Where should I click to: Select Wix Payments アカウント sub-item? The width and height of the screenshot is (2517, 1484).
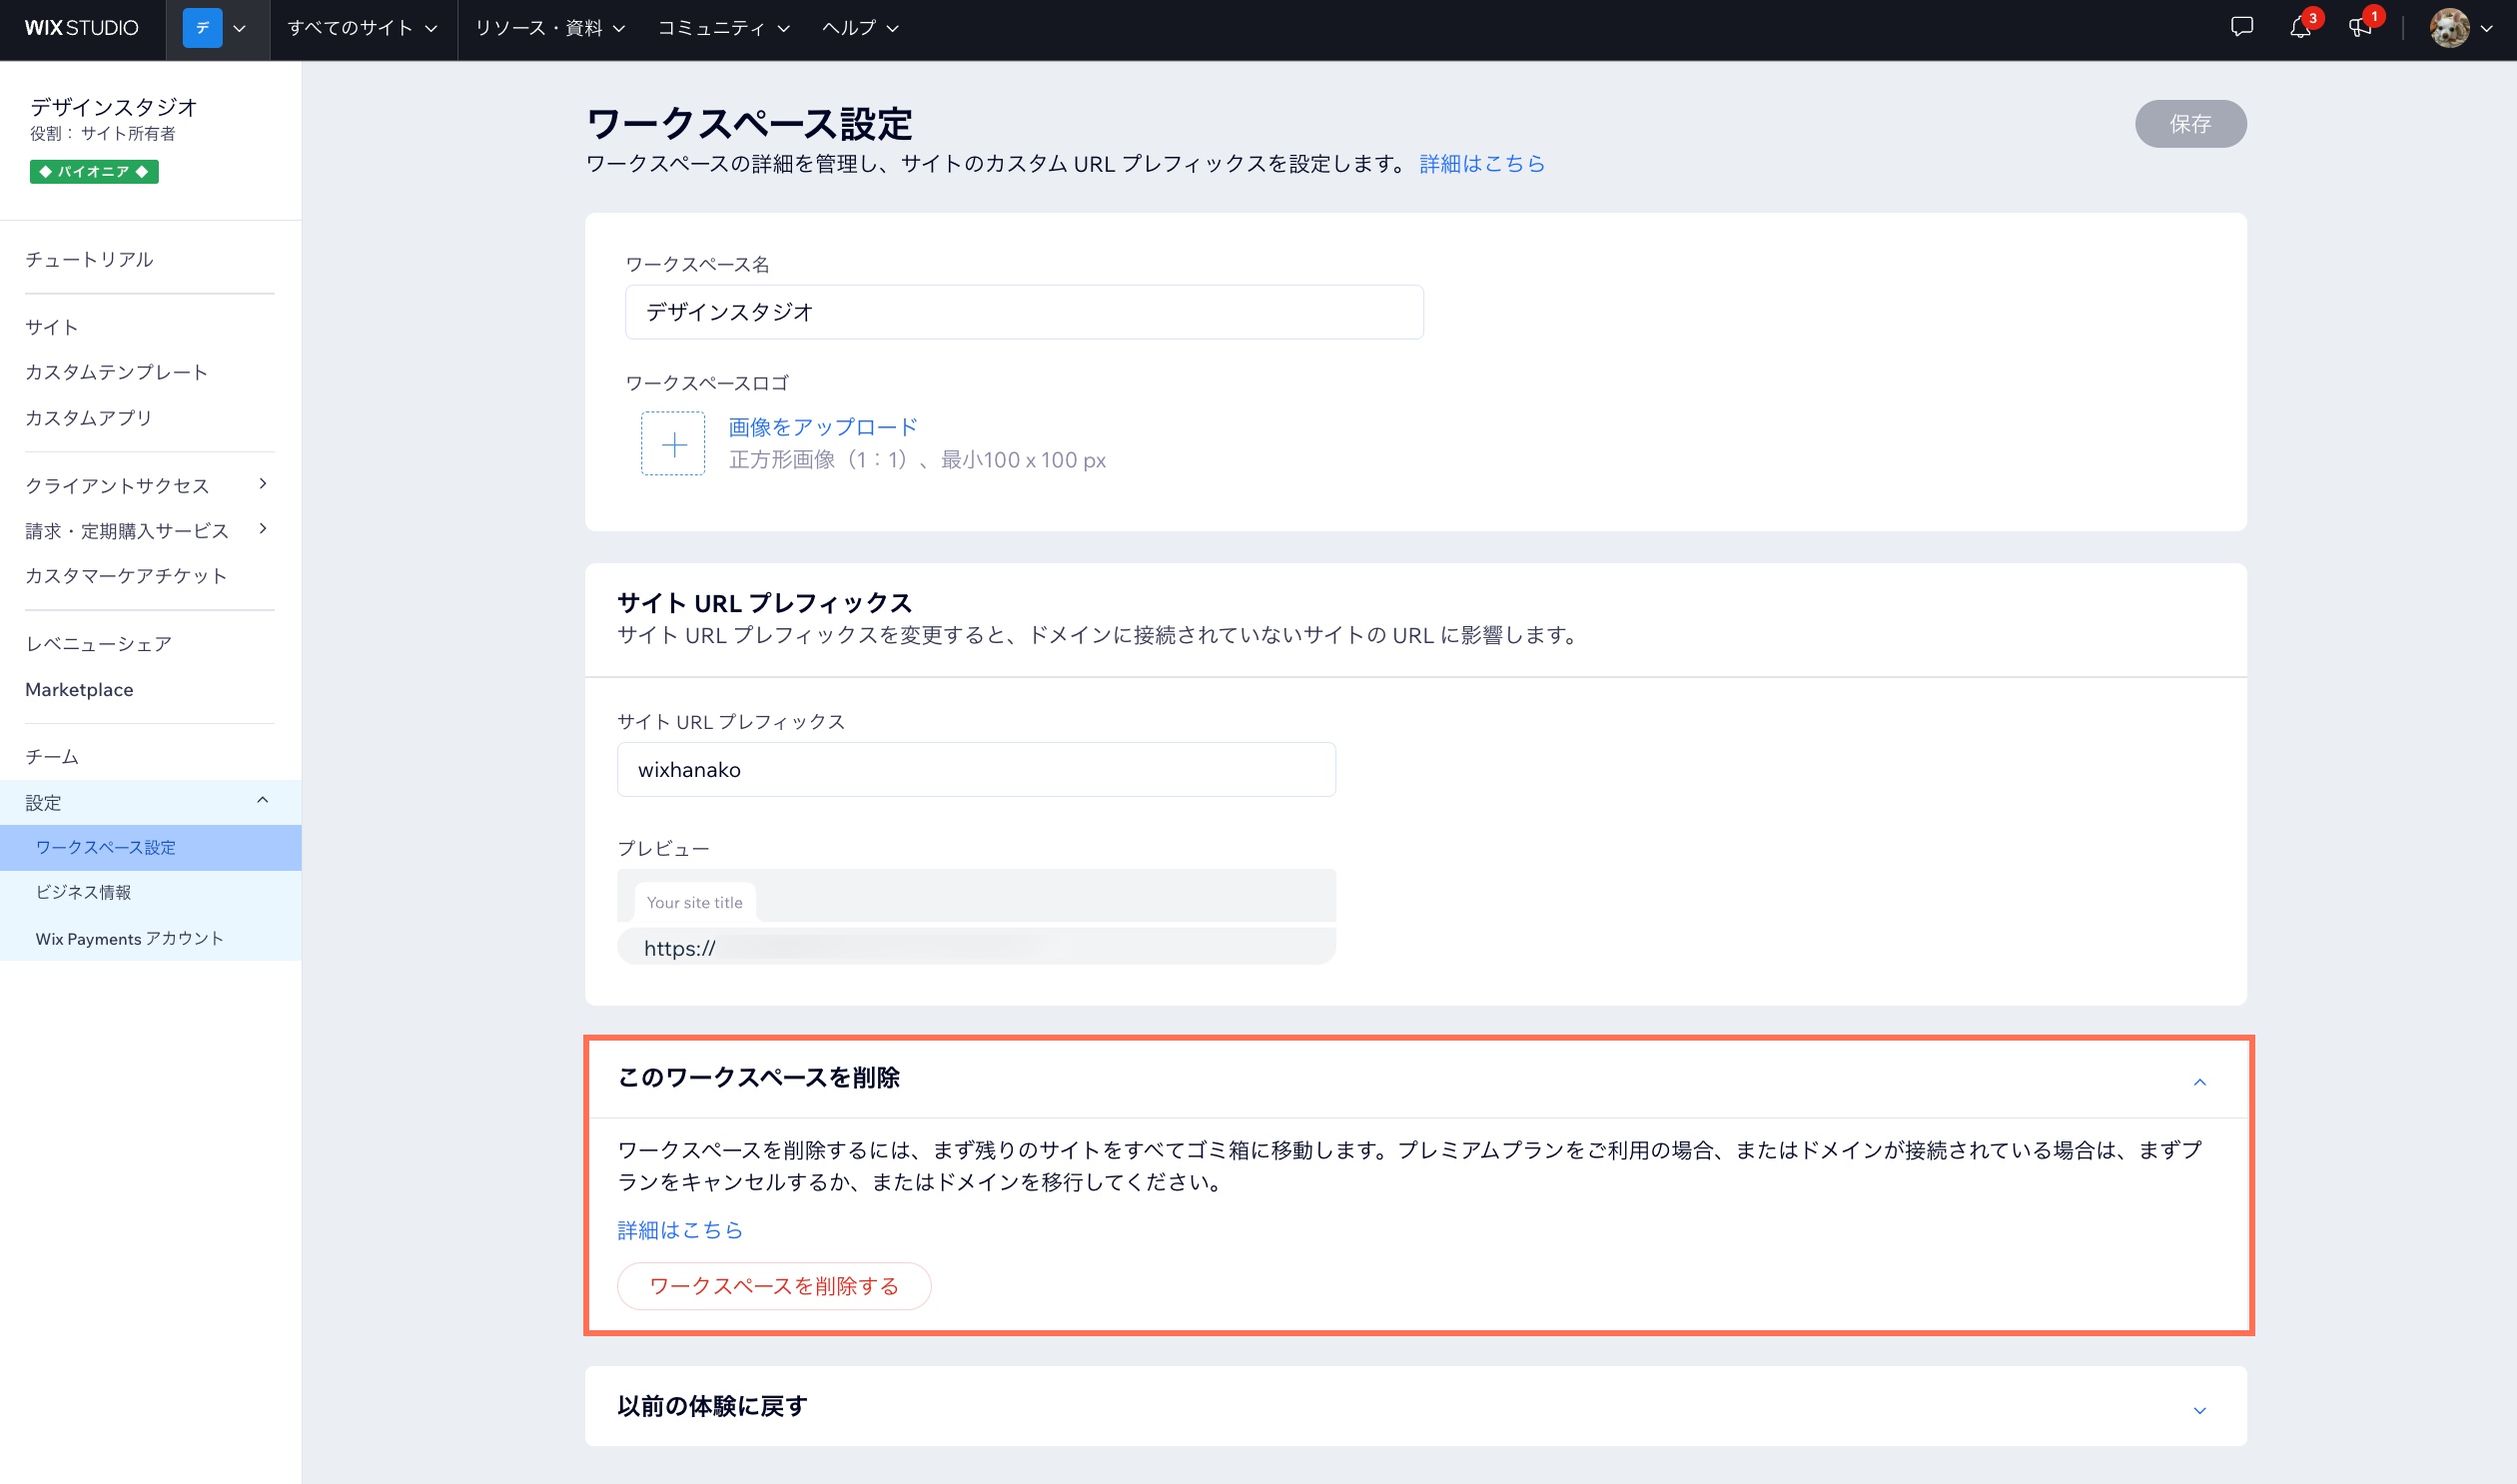(x=150, y=938)
